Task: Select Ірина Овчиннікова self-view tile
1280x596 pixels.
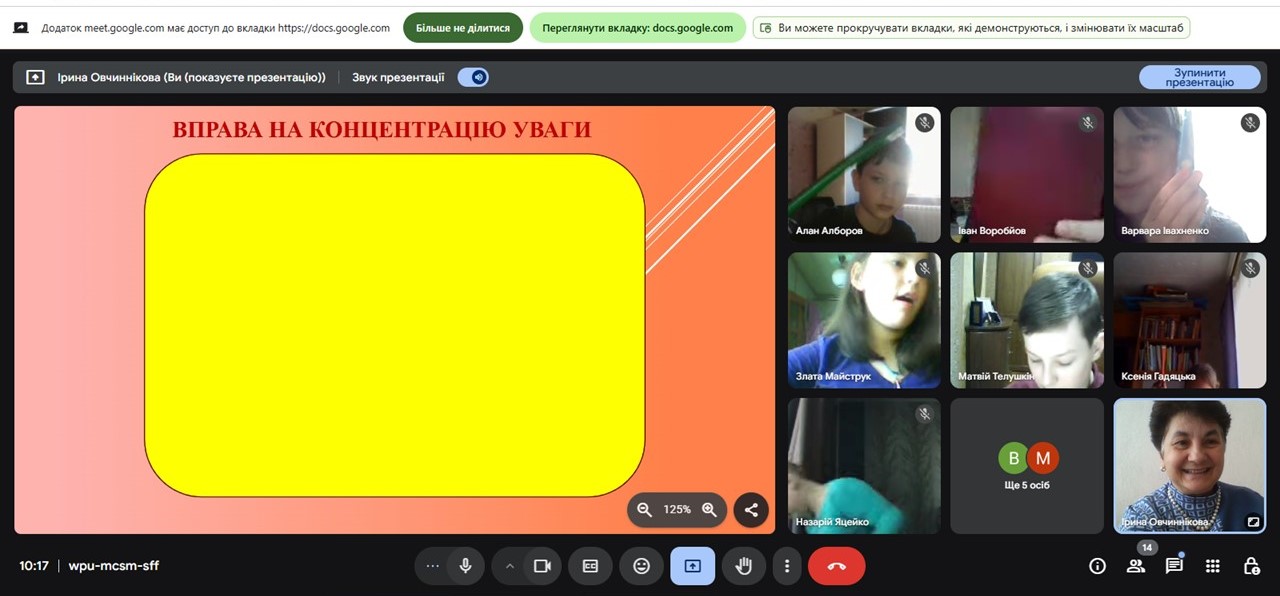Action: click(x=1190, y=466)
